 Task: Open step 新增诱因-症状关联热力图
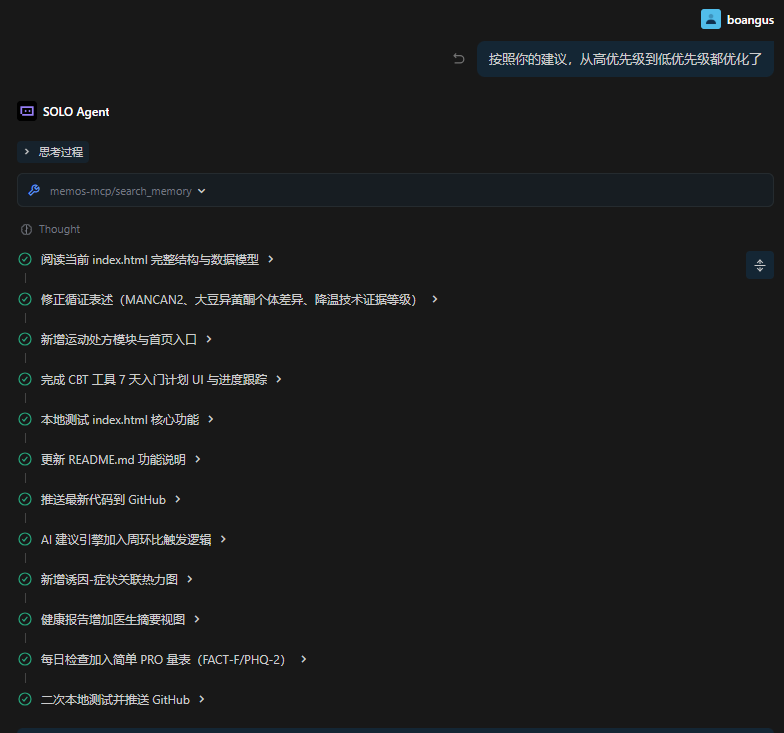(x=109, y=580)
